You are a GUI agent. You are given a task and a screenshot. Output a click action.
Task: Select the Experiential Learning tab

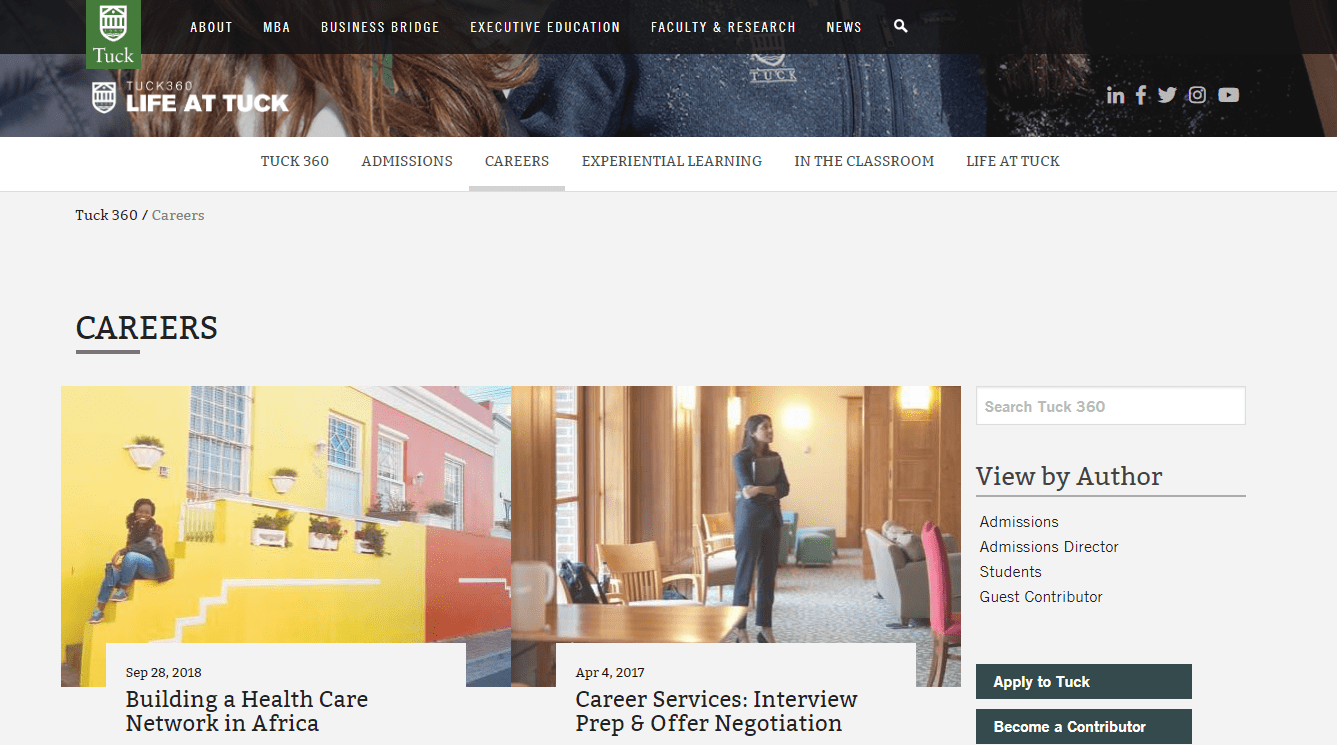point(672,161)
